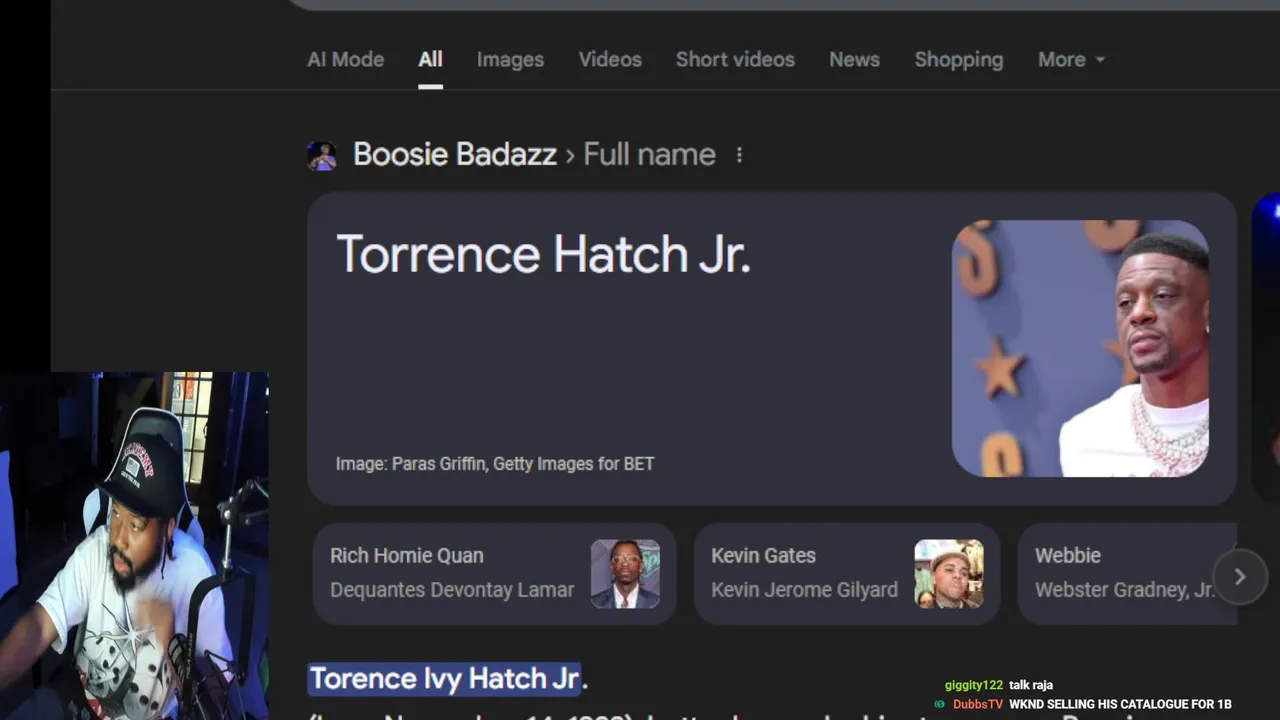The image size is (1280, 720).
Task: Click highlighted Torence Ivy Hatch Jr text
Action: [445, 678]
